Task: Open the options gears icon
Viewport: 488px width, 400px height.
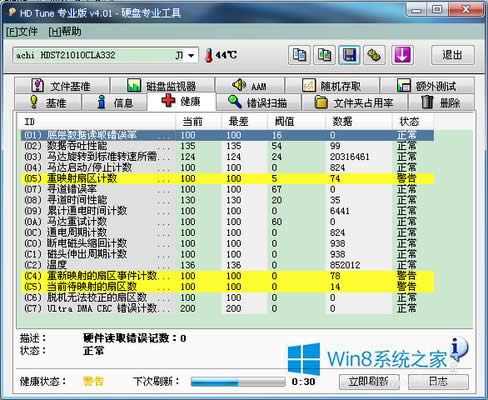Action: 374,55
